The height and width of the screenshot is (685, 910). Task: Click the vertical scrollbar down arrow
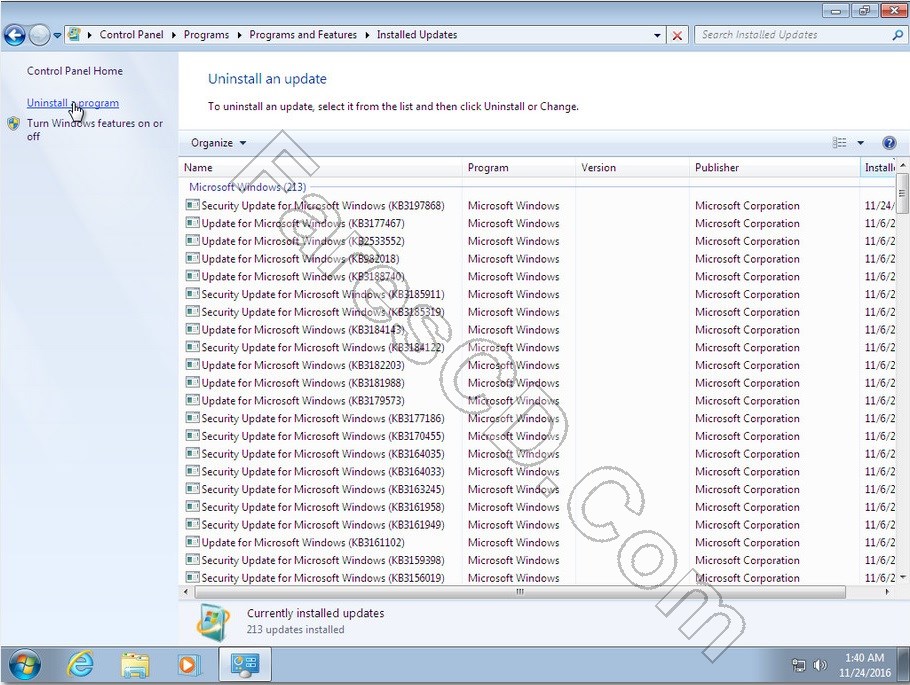point(902,578)
